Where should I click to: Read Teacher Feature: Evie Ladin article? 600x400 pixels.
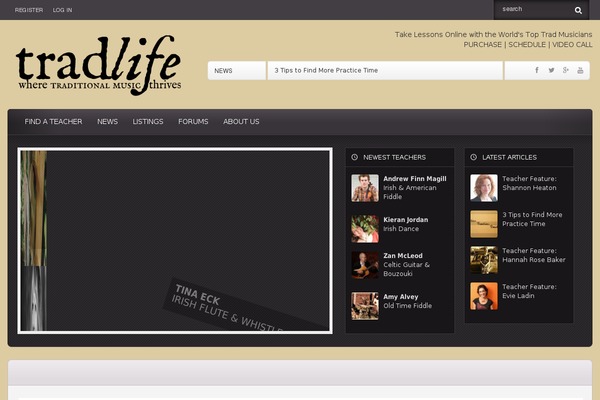tap(529, 291)
